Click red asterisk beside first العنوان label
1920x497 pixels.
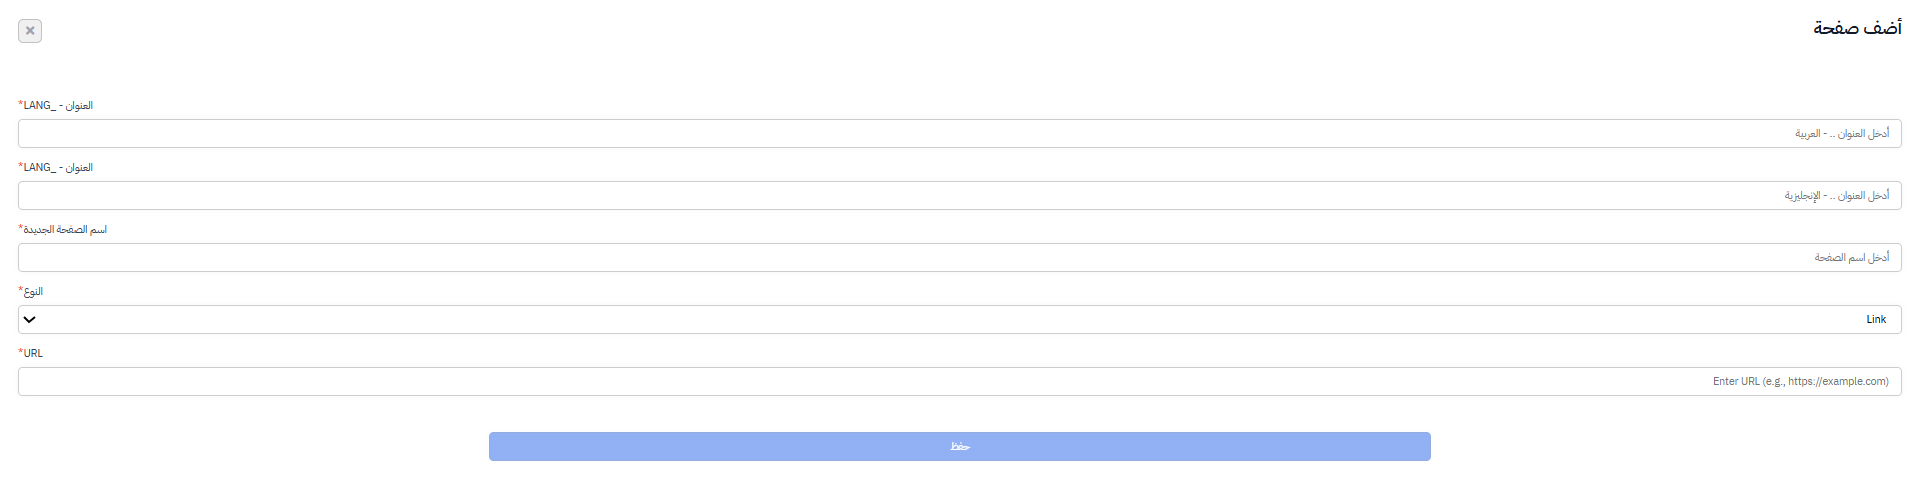20,104
